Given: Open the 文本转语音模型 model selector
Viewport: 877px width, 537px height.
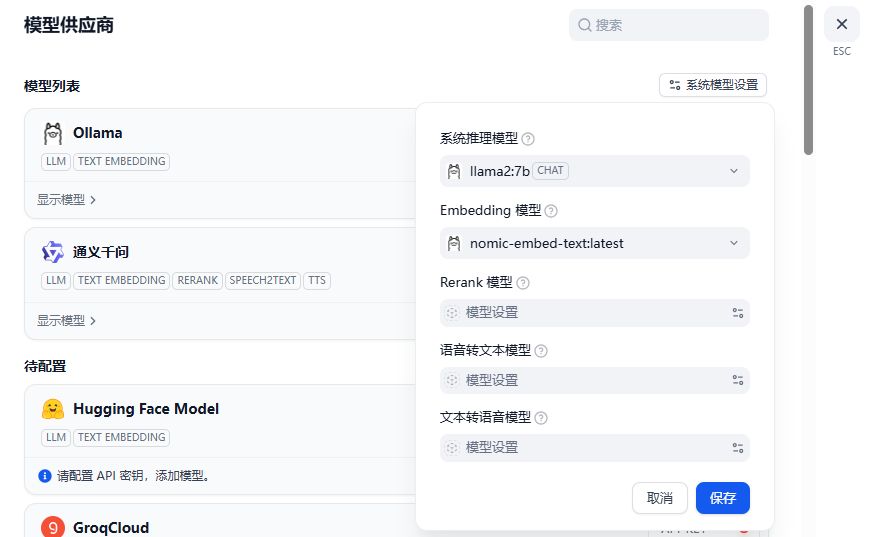Looking at the screenshot, I should (x=595, y=447).
